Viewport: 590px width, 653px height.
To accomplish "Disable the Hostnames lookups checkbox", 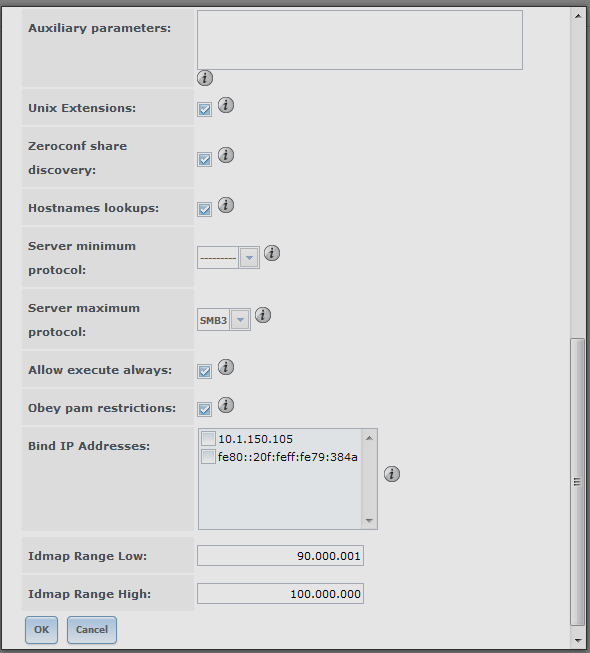I will 204,209.
